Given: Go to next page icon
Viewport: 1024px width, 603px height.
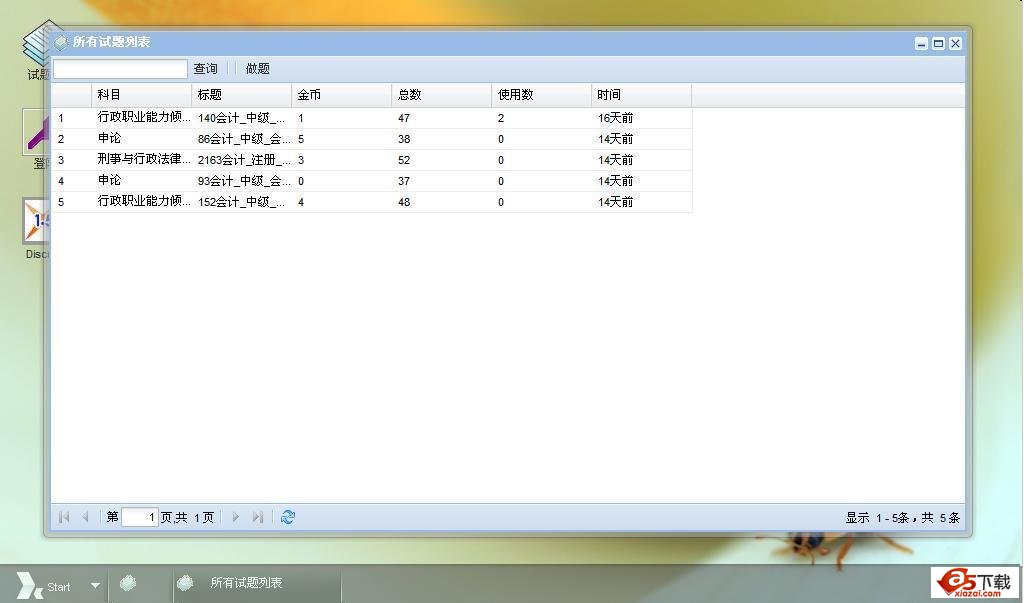Looking at the screenshot, I should coord(236,517).
